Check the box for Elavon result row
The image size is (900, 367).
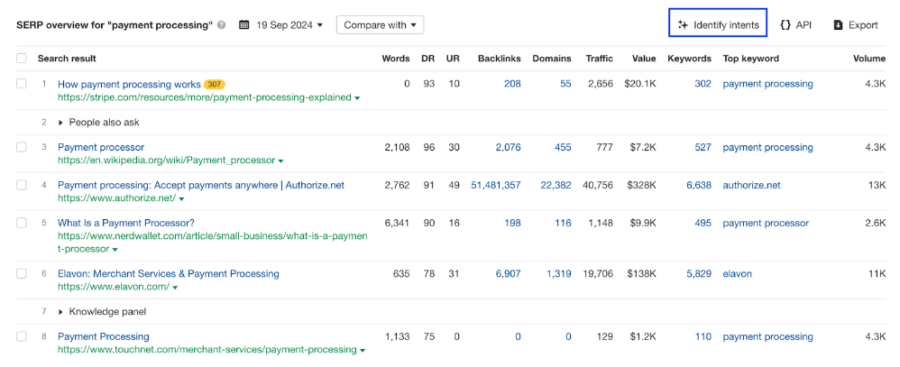tap(21, 273)
